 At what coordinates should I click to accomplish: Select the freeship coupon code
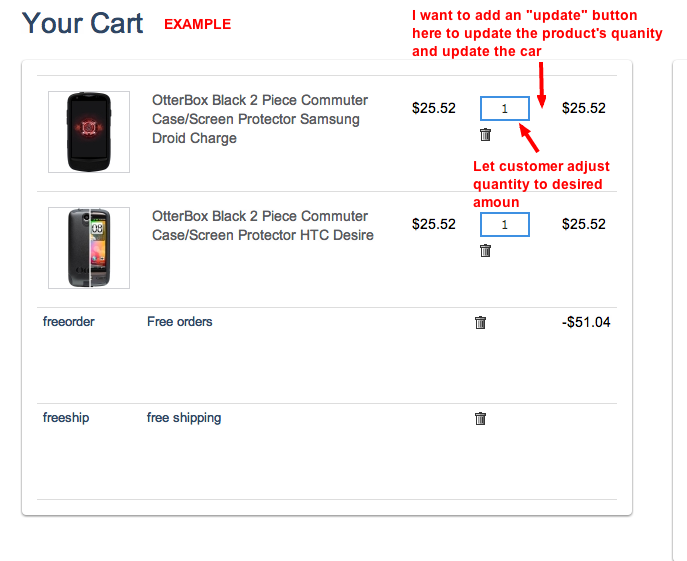point(66,418)
